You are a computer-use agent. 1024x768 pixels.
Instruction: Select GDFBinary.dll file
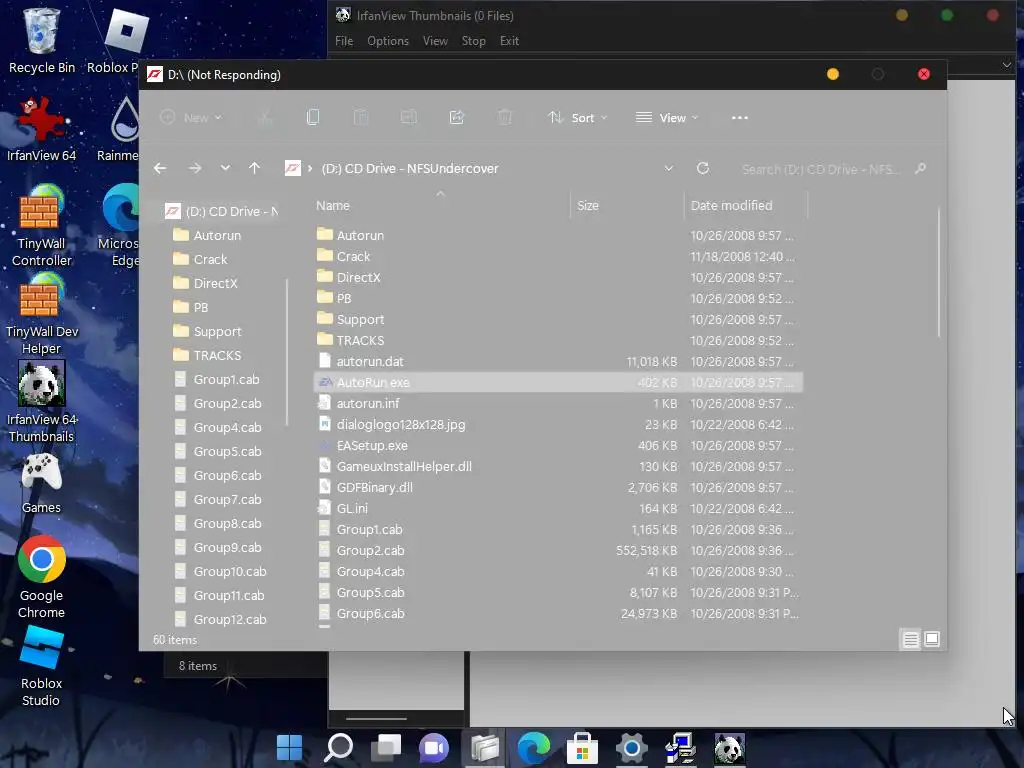pyautogui.click(x=558, y=487)
